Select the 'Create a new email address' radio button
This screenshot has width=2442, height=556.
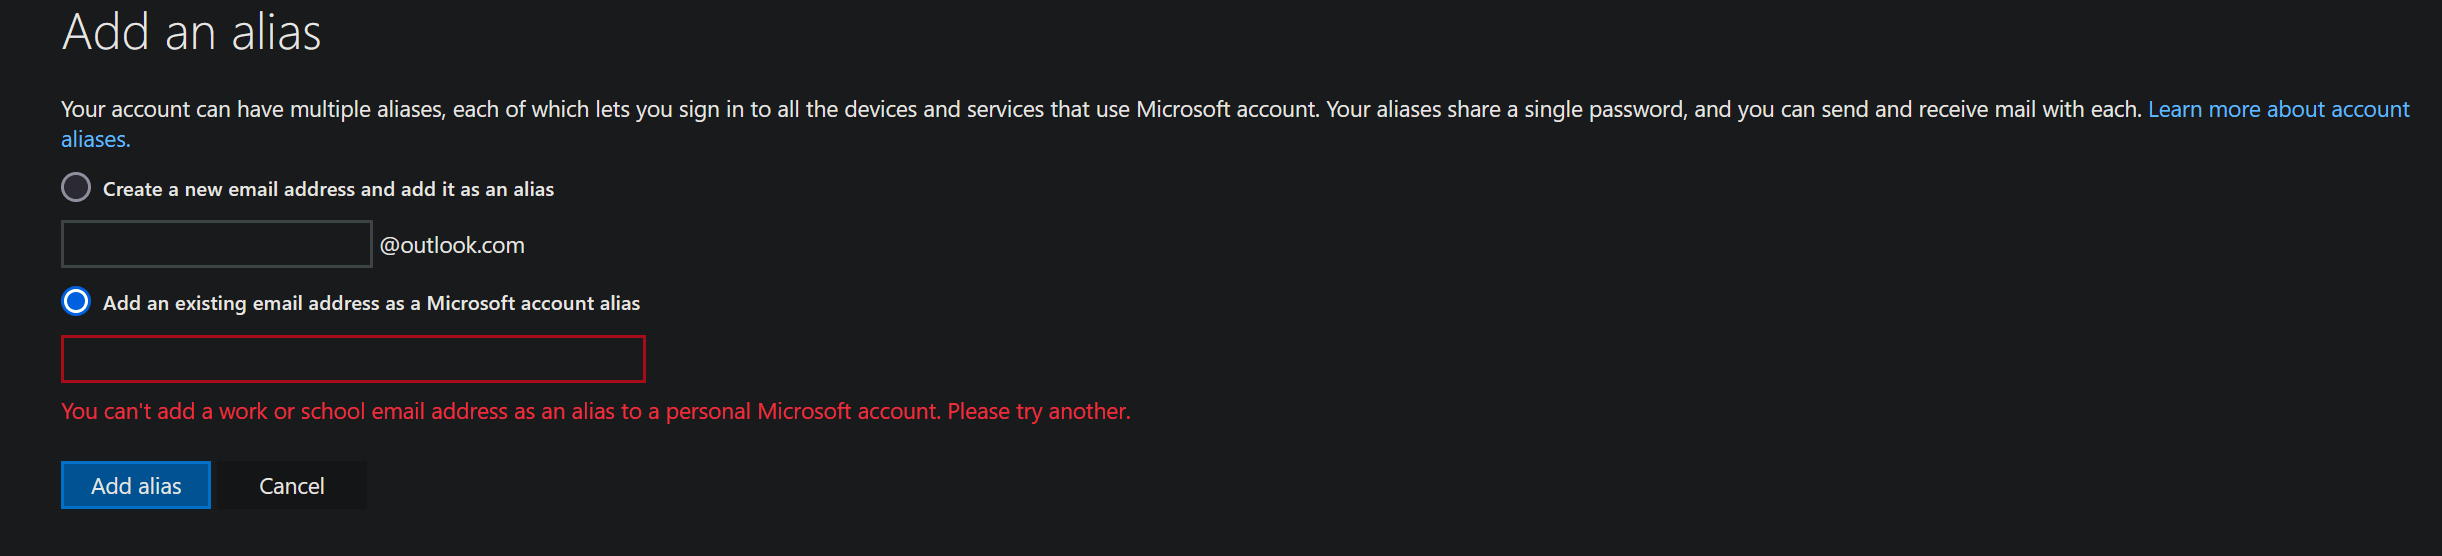coord(76,188)
